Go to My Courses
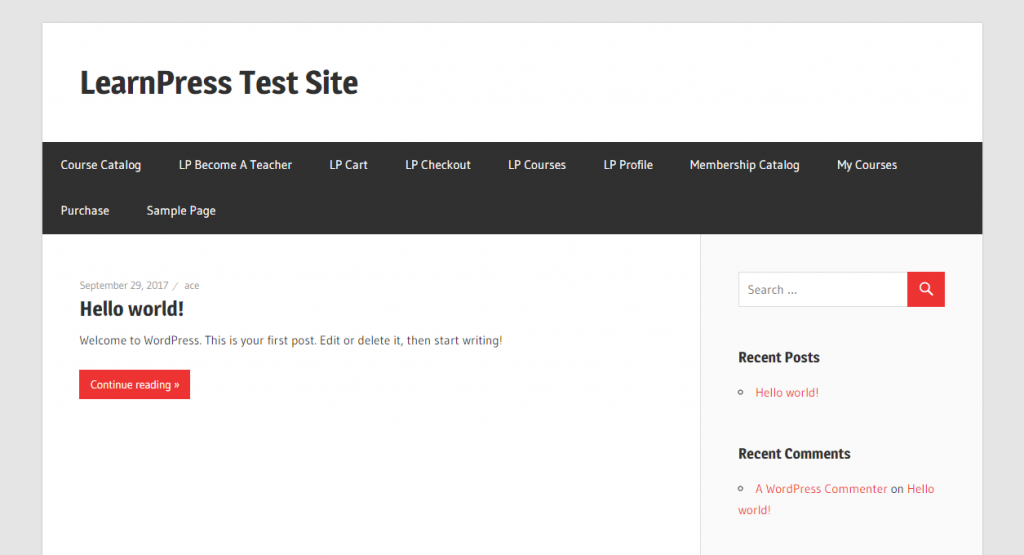1024x555 pixels. pos(867,165)
